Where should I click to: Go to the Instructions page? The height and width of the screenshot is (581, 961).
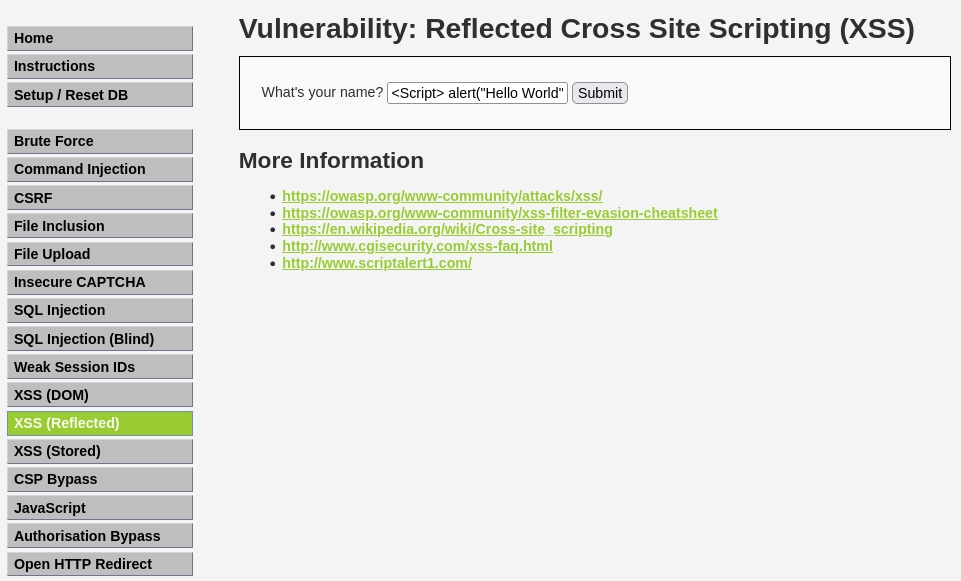[x=99, y=66]
